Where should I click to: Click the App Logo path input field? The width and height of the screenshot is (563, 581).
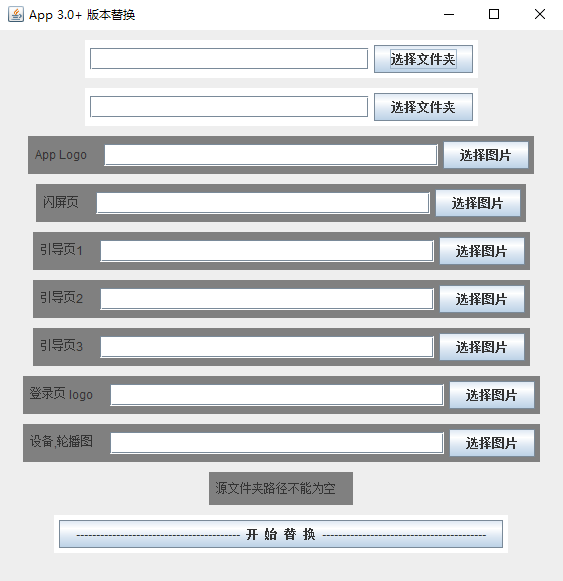click(271, 155)
